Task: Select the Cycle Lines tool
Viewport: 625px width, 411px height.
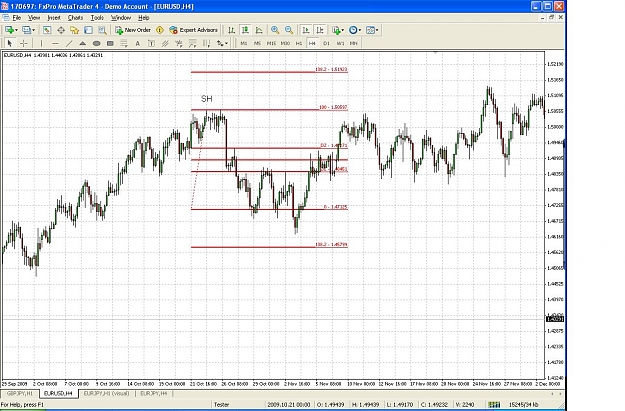Action: pos(206,43)
